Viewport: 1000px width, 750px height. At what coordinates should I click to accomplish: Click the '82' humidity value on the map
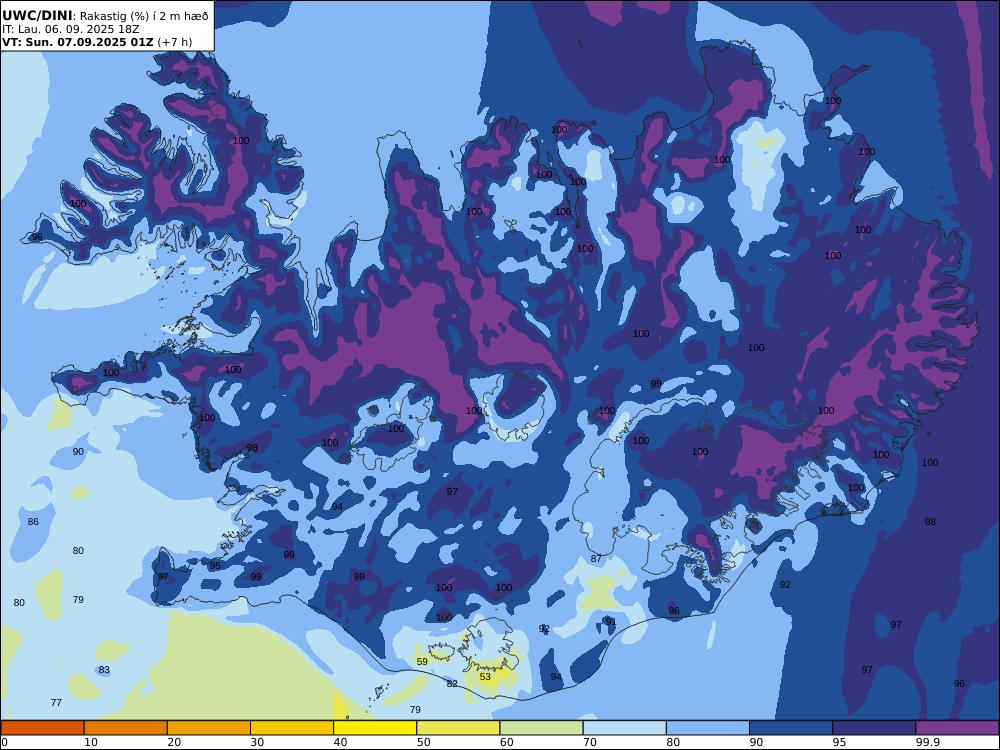(452, 683)
